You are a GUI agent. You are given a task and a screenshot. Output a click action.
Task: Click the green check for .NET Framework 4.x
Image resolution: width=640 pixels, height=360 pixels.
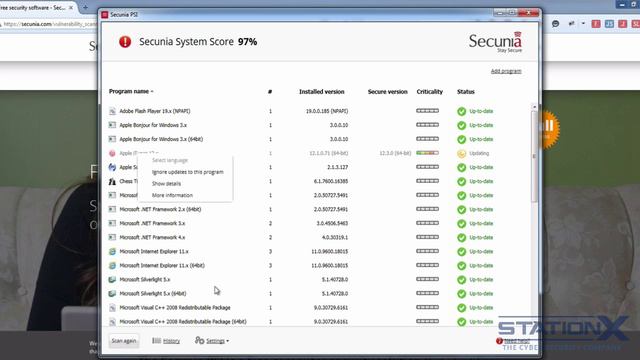[x=462, y=238]
